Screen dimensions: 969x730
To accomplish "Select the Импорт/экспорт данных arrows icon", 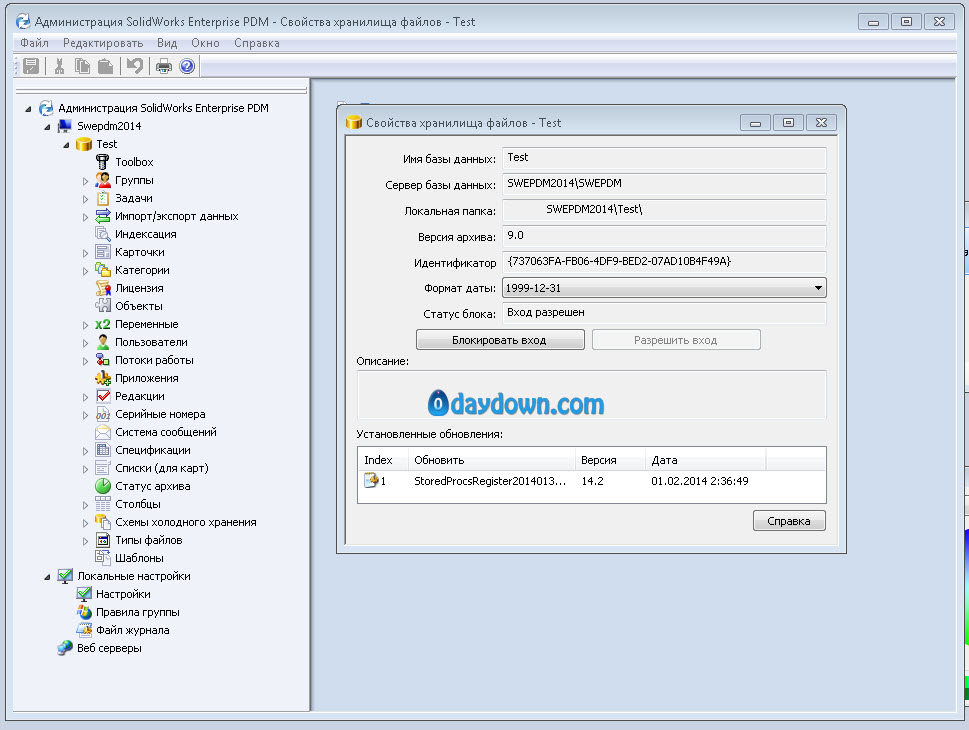I will click(x=103, y=216).
